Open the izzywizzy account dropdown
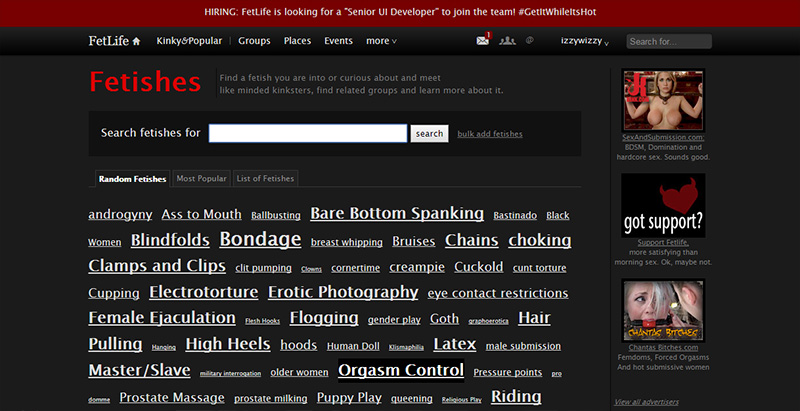Screen dimensions: 800x411 click(x=586, y=41)
